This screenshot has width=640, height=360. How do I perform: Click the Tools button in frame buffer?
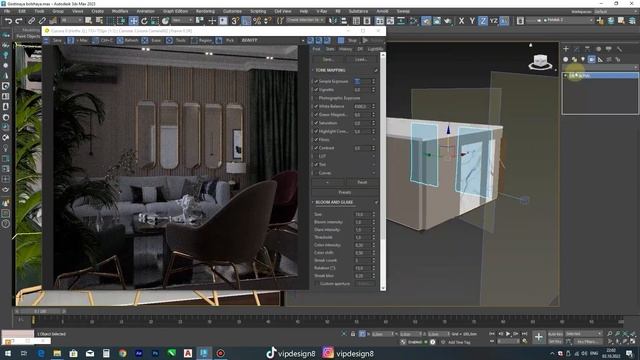pyautogui.click(x=176, y=40)
